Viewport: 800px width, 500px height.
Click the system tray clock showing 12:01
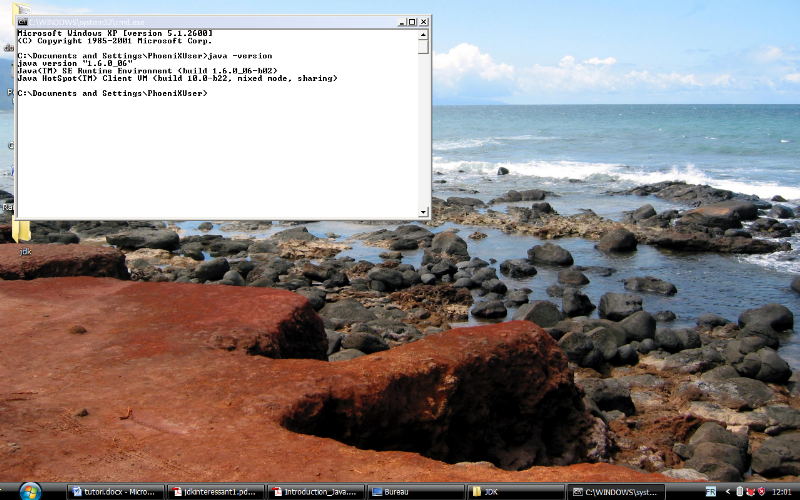point(781,492)
